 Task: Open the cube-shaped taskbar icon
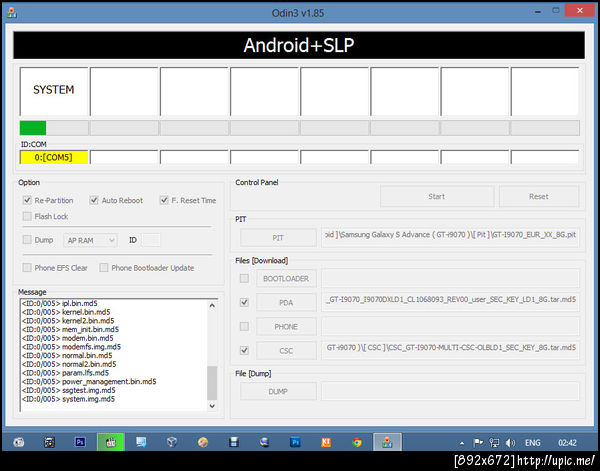172,442
